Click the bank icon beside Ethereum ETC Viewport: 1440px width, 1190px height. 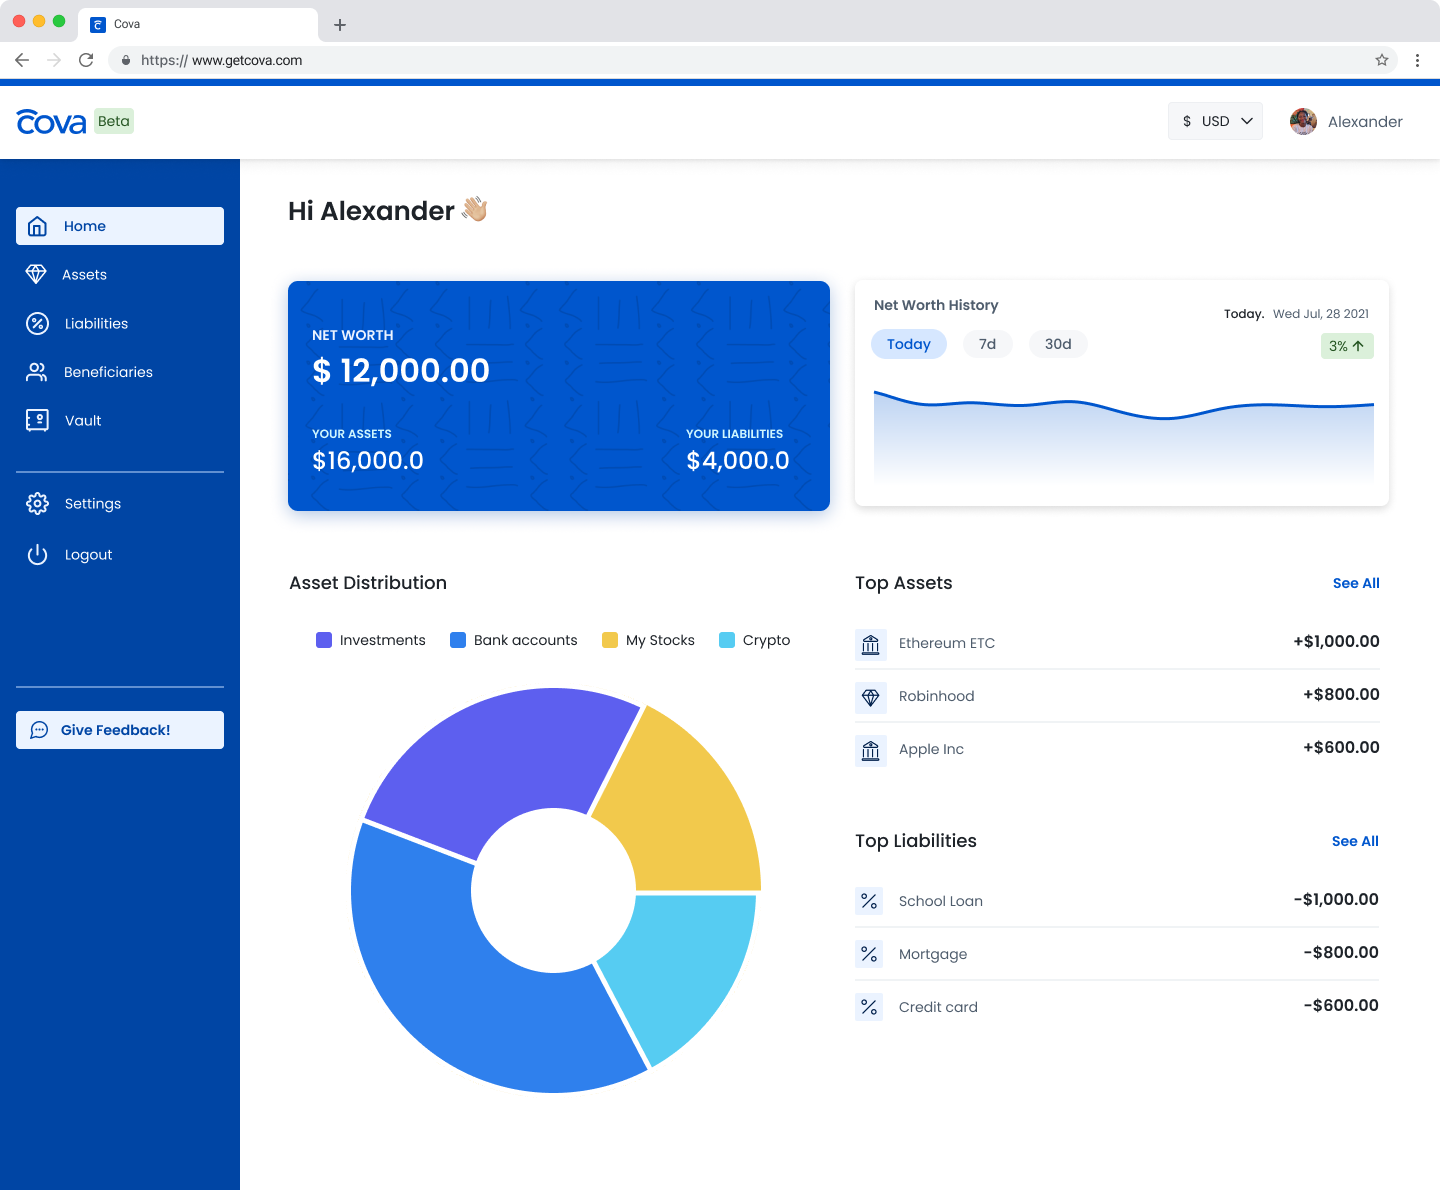(871, 644)
